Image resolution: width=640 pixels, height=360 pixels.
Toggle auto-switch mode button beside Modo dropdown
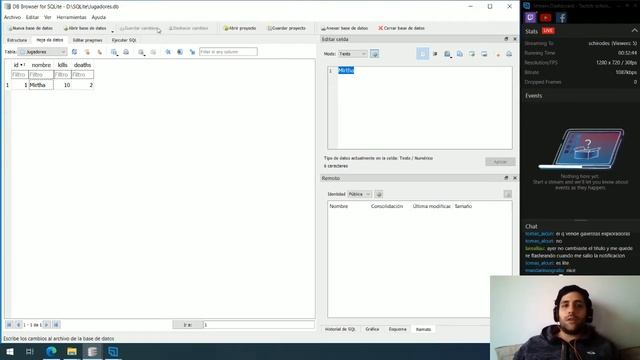374,54
